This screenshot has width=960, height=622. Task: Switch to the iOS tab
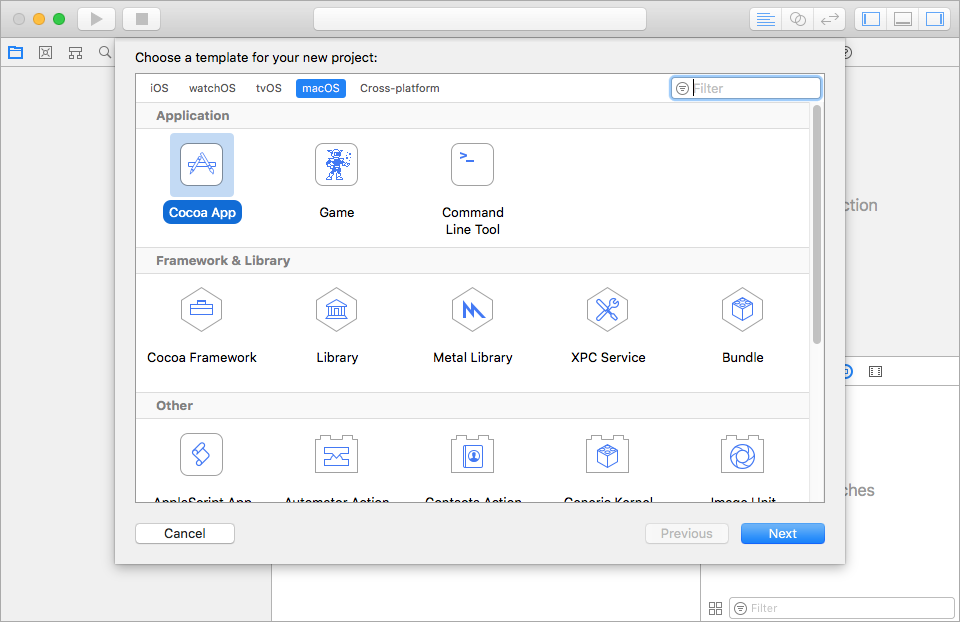(159, 88)
